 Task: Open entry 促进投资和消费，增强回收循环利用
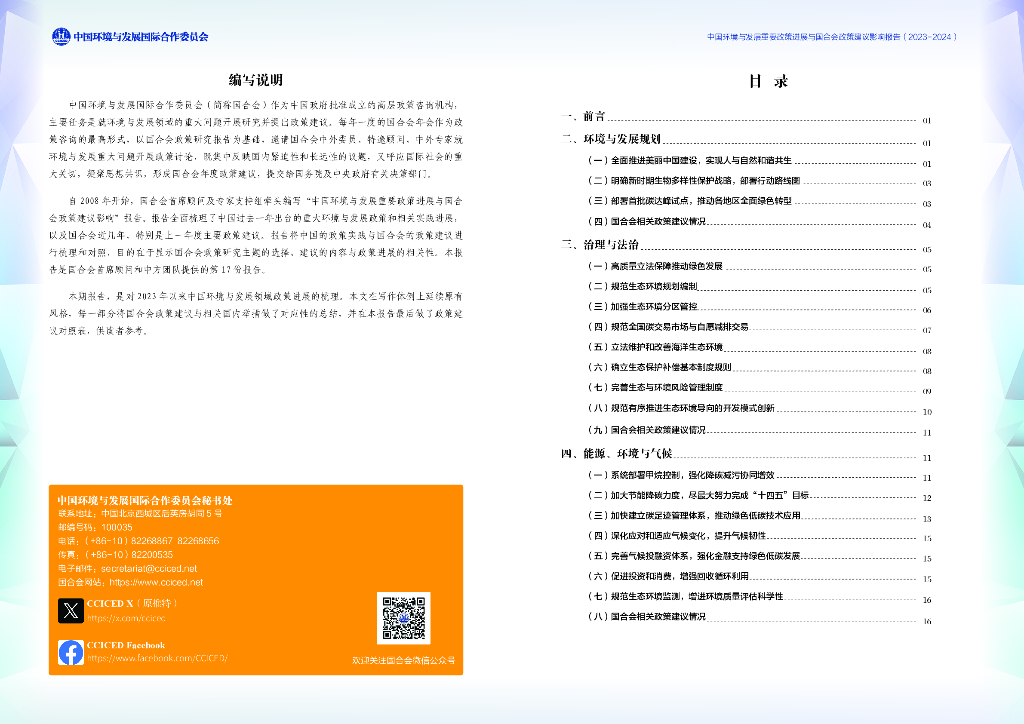pos(759,576)
